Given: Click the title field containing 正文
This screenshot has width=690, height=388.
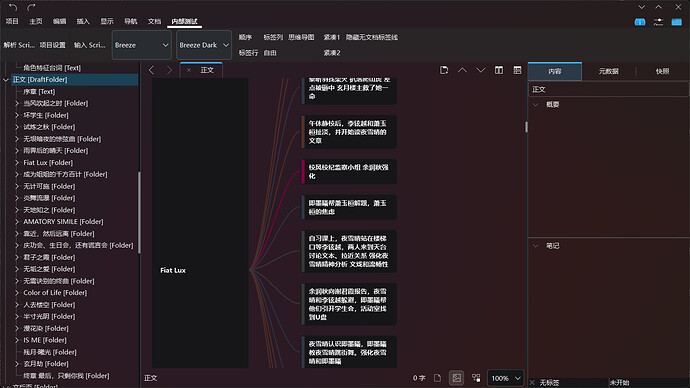Looking at the screenshot, I should click(609, 89).
